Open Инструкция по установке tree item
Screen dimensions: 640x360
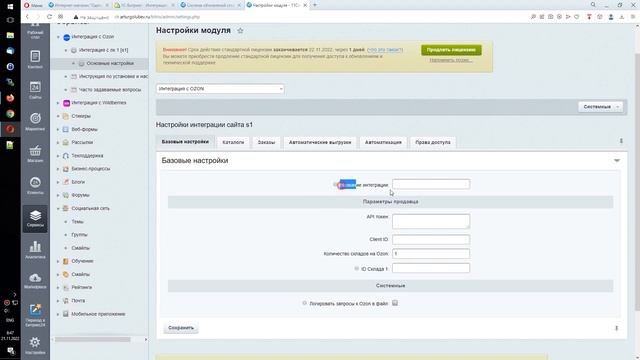[x=113, y=77]
